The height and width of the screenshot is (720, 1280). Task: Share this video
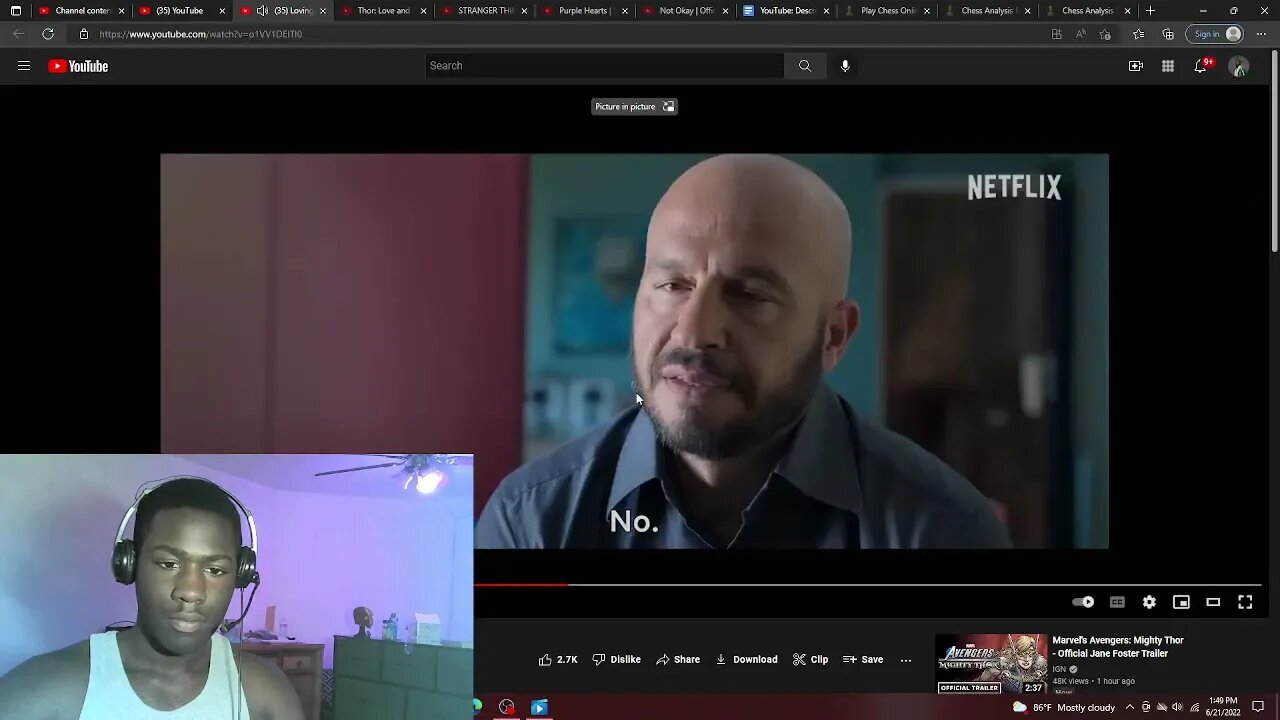[x=677, y=660]
